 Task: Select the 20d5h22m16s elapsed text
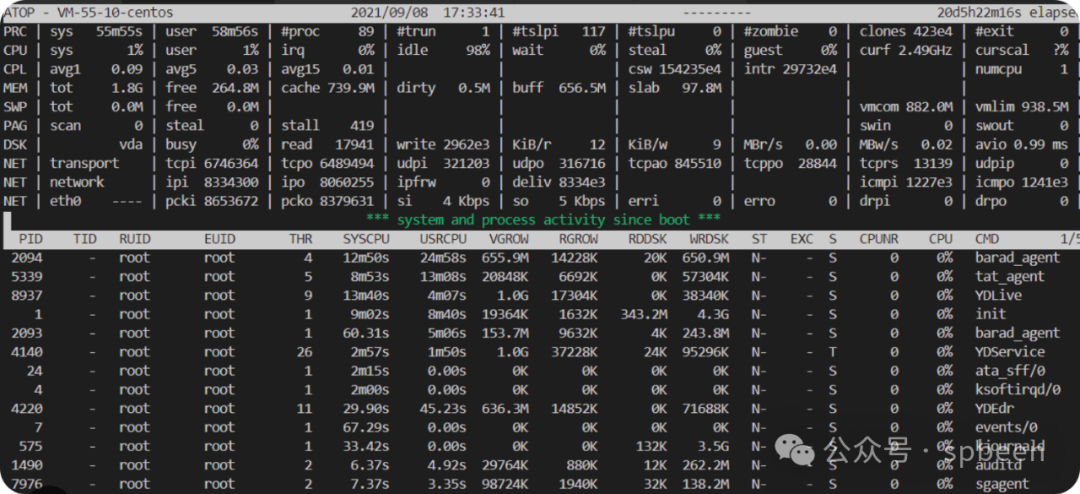1008,12
